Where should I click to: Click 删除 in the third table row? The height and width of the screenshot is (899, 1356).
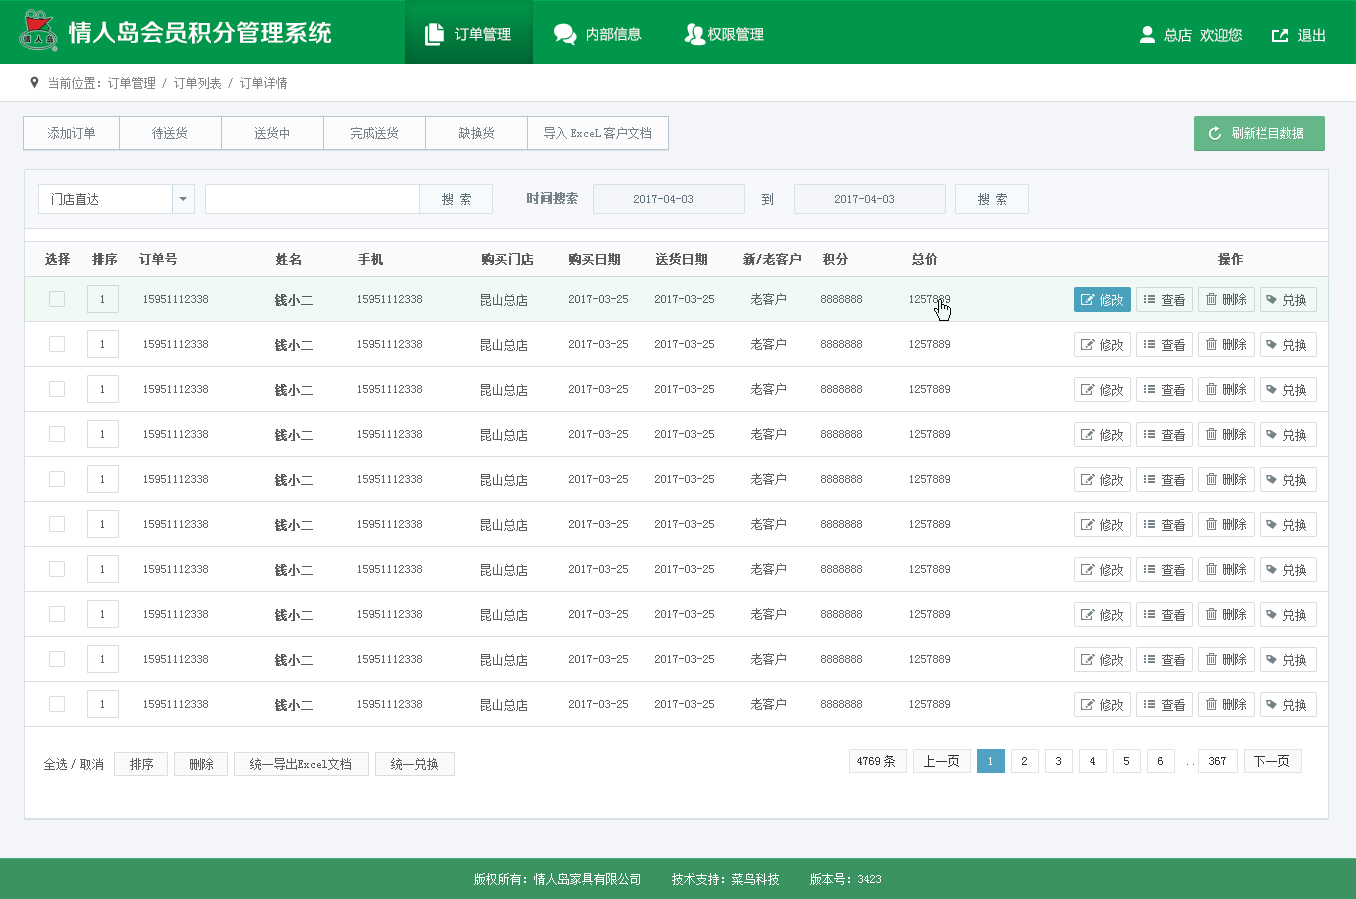1226,390
